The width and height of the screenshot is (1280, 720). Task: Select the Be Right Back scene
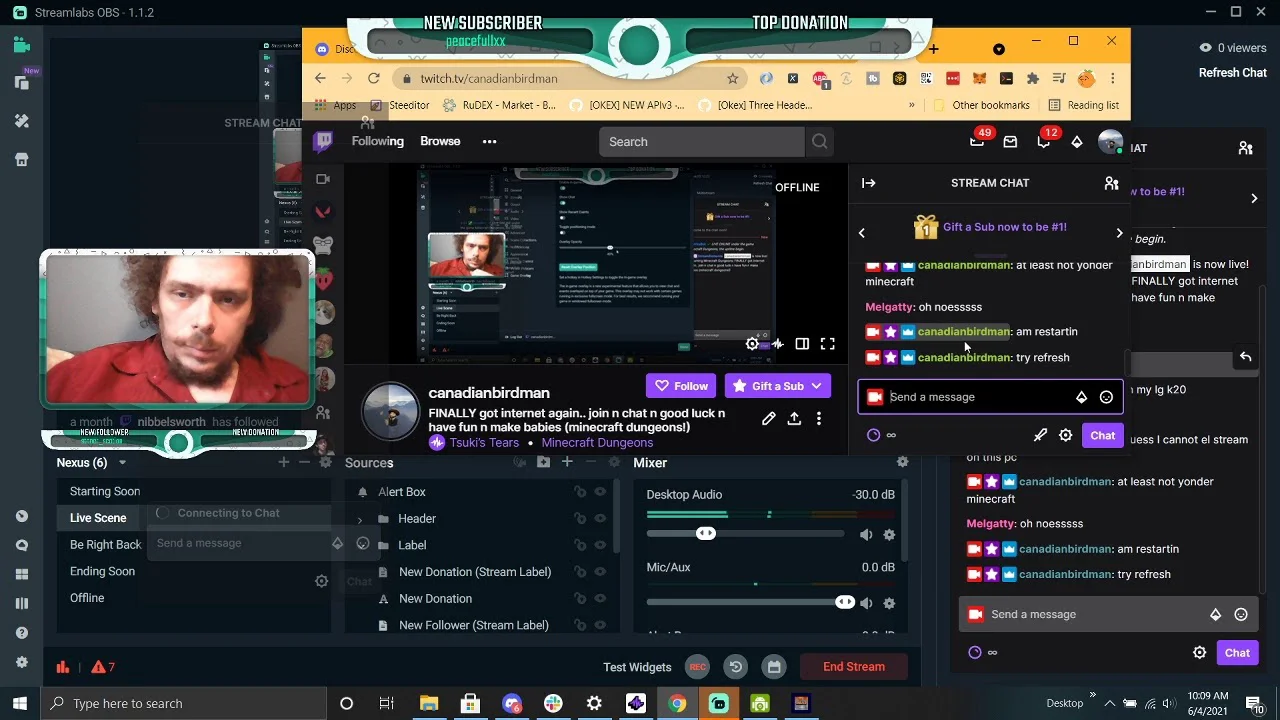coord(105,545)
